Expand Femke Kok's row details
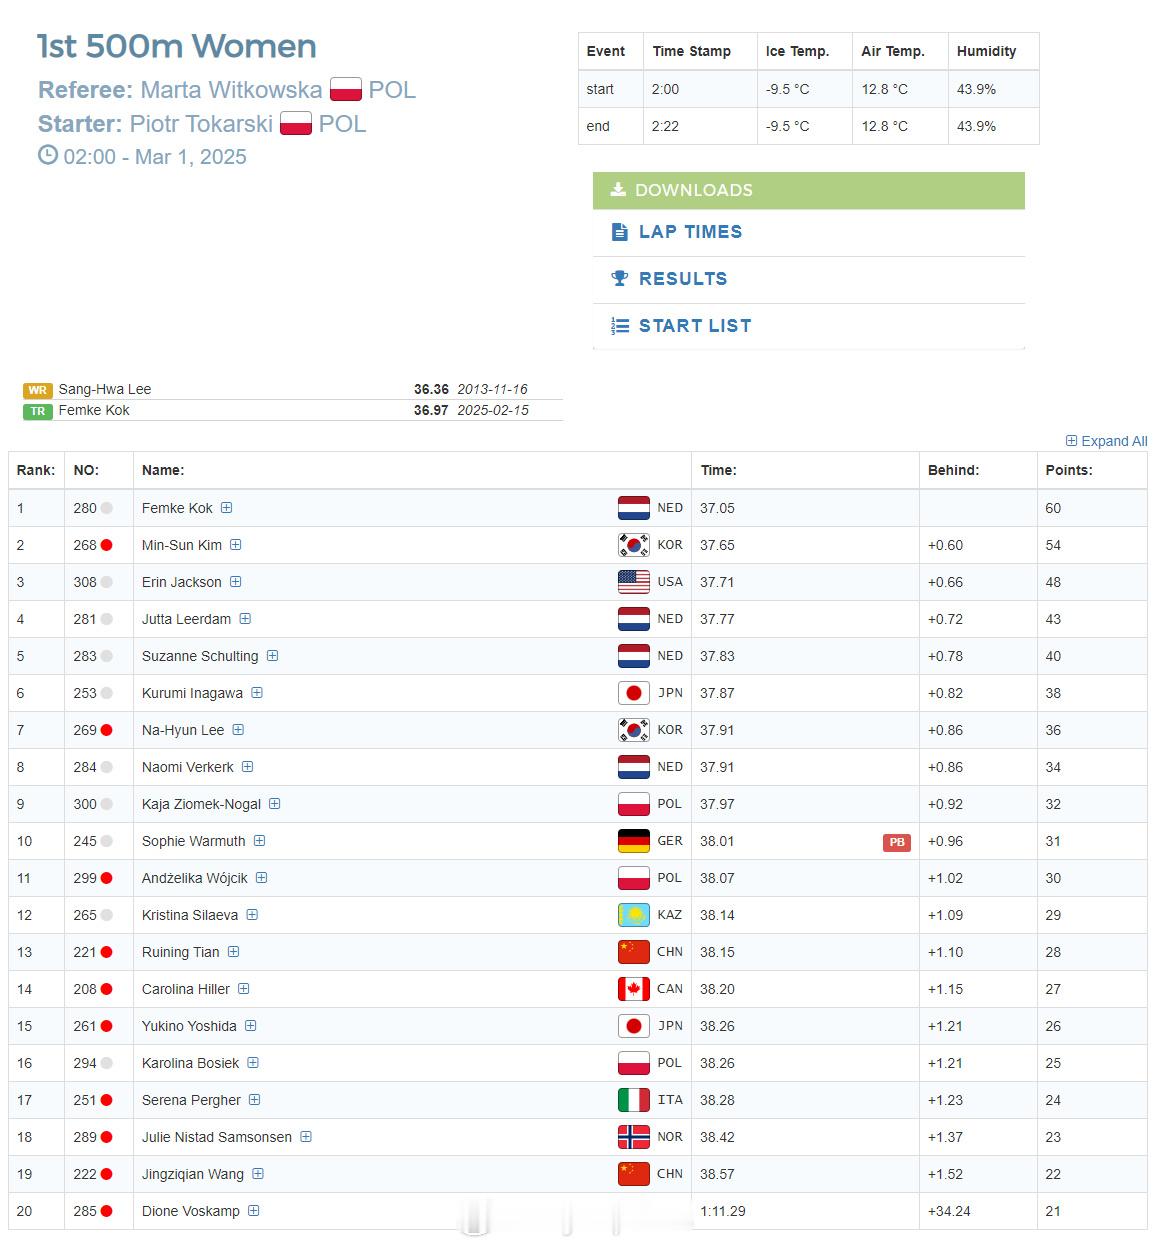The image size is (1154, 1248). pos(227,508)
